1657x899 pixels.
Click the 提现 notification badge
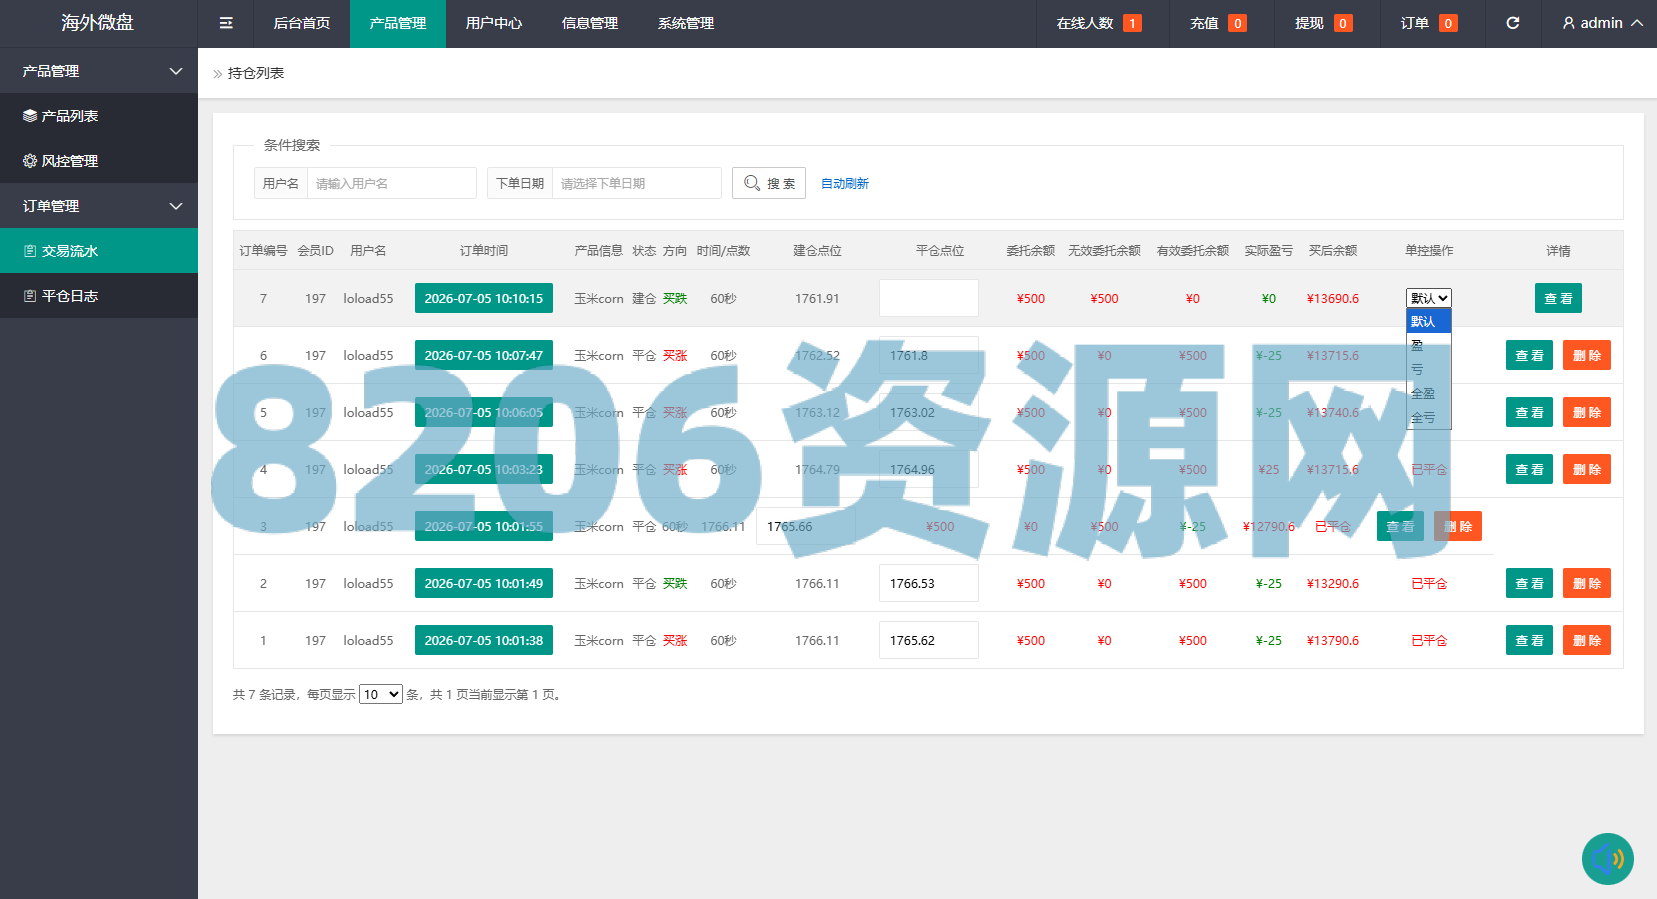(x=1343, y=23)
